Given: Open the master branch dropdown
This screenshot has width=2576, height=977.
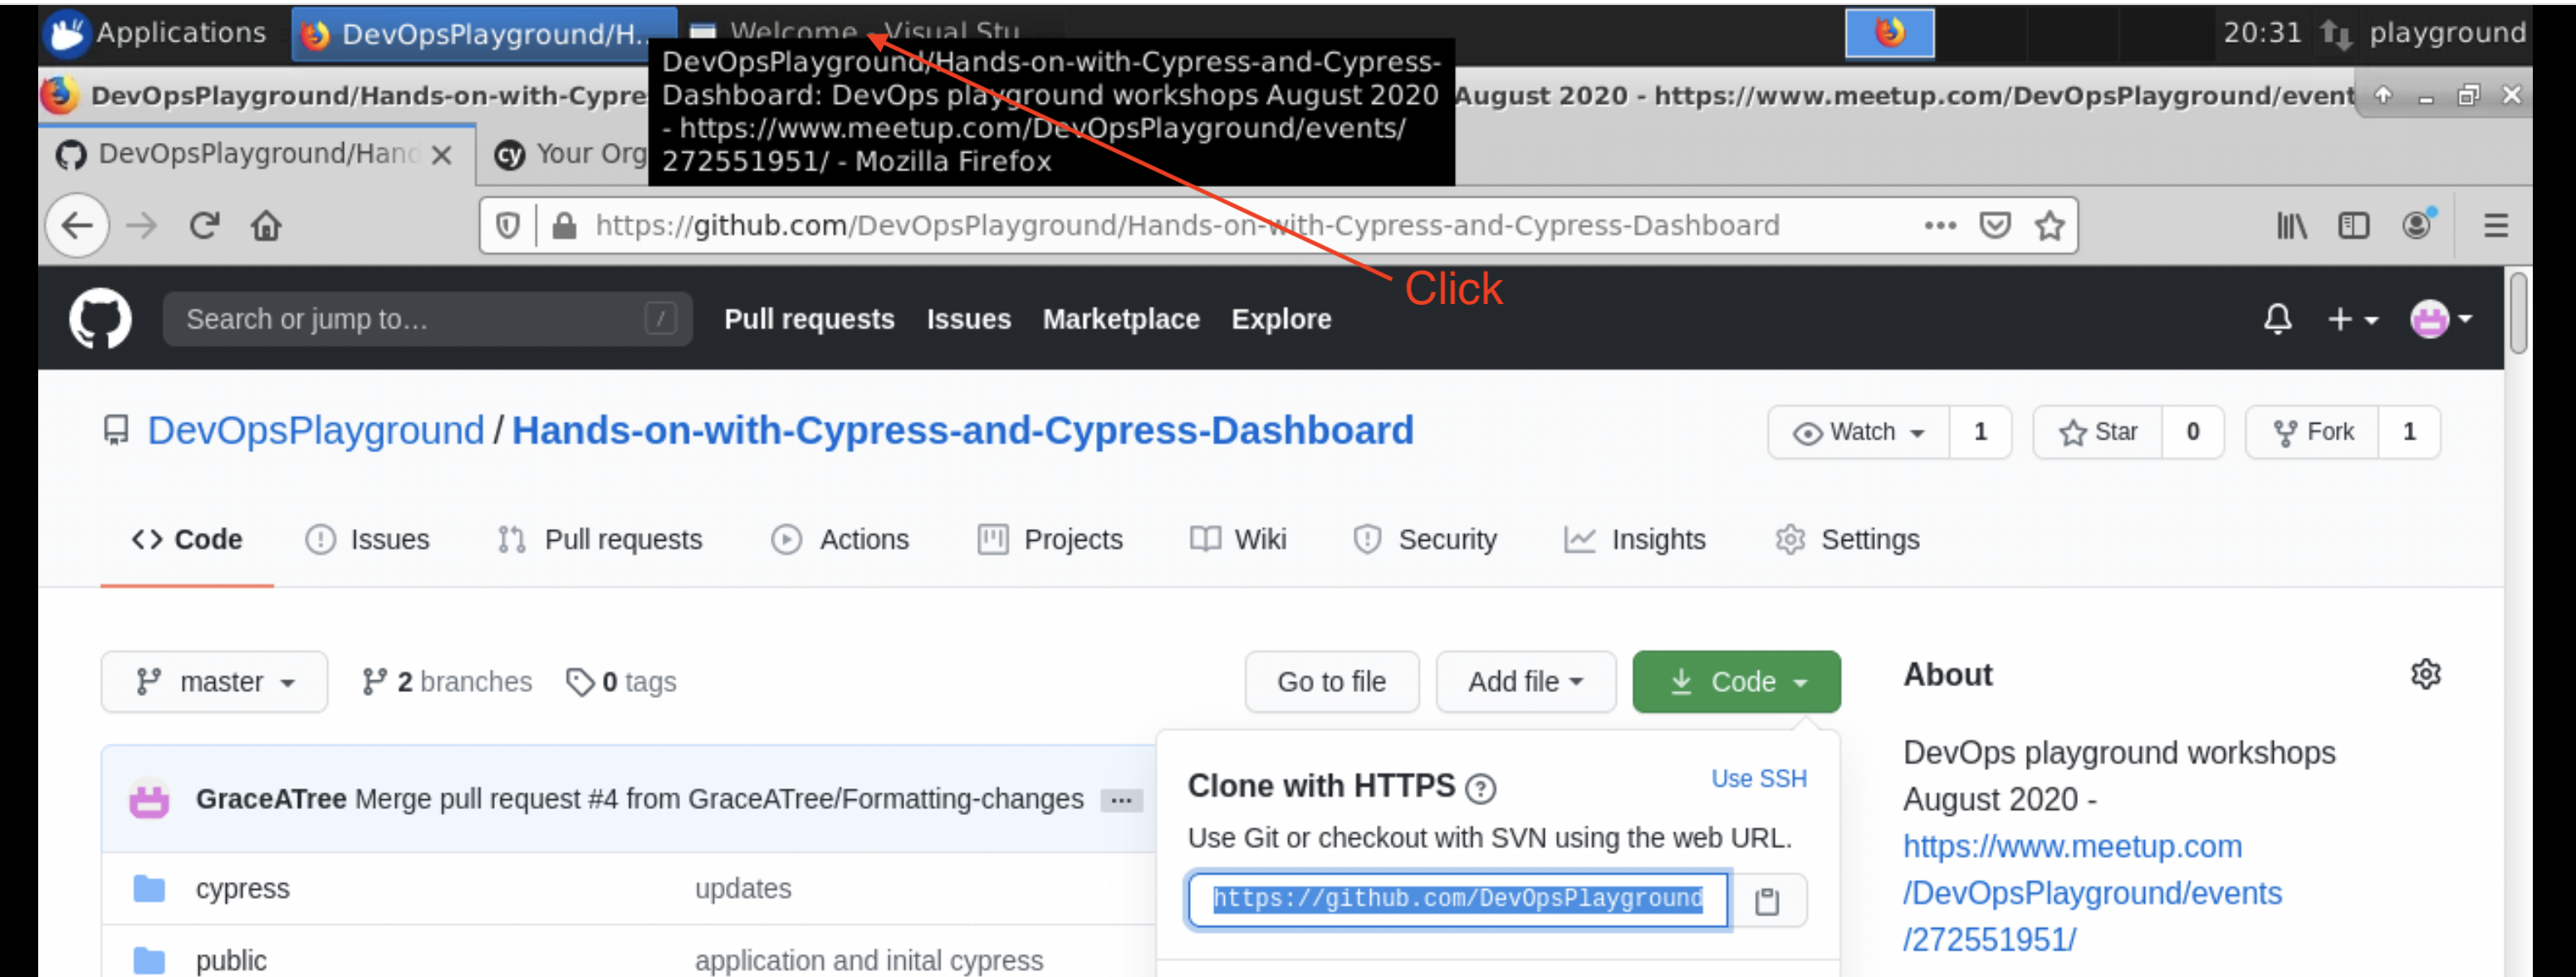Looking at the screenshot, I should click(214, 682).
